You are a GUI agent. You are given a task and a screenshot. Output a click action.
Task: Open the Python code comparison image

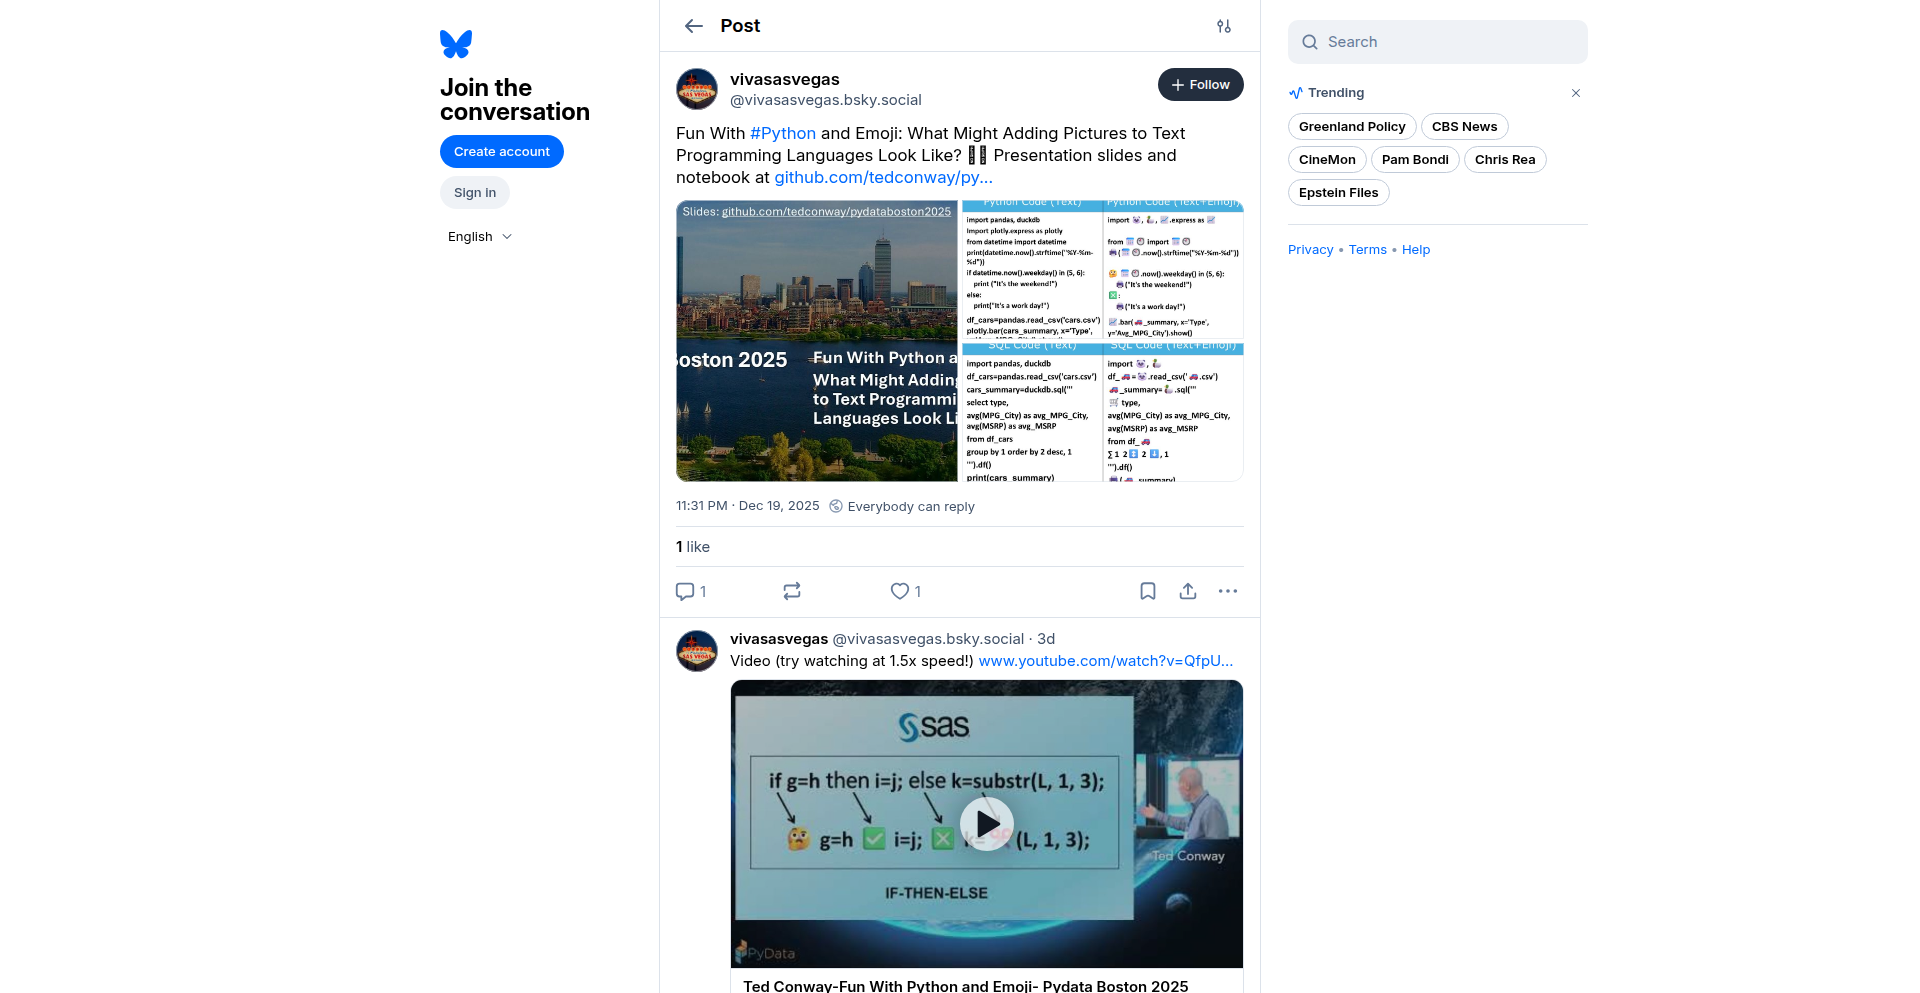1102,270
